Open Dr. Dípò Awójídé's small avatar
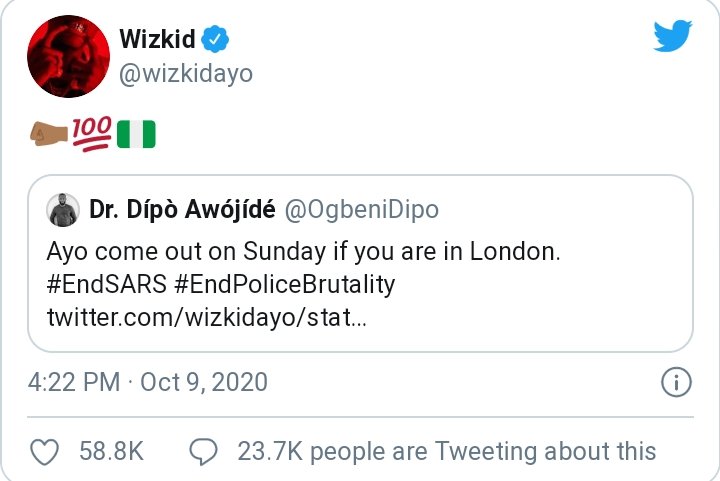Image resolution: width=720 pixels, height=481 pixels. tap(64, 210)
